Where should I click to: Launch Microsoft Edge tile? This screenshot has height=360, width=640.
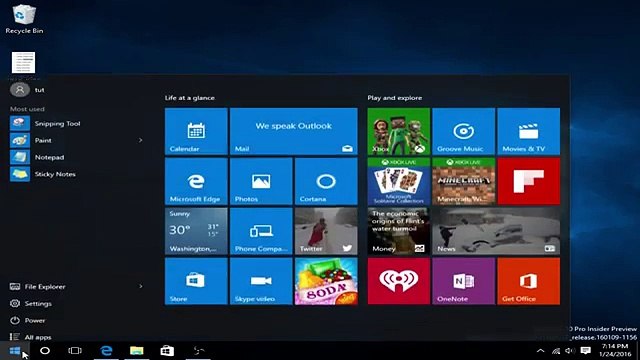pyautogui.click(x=196, y=181)
